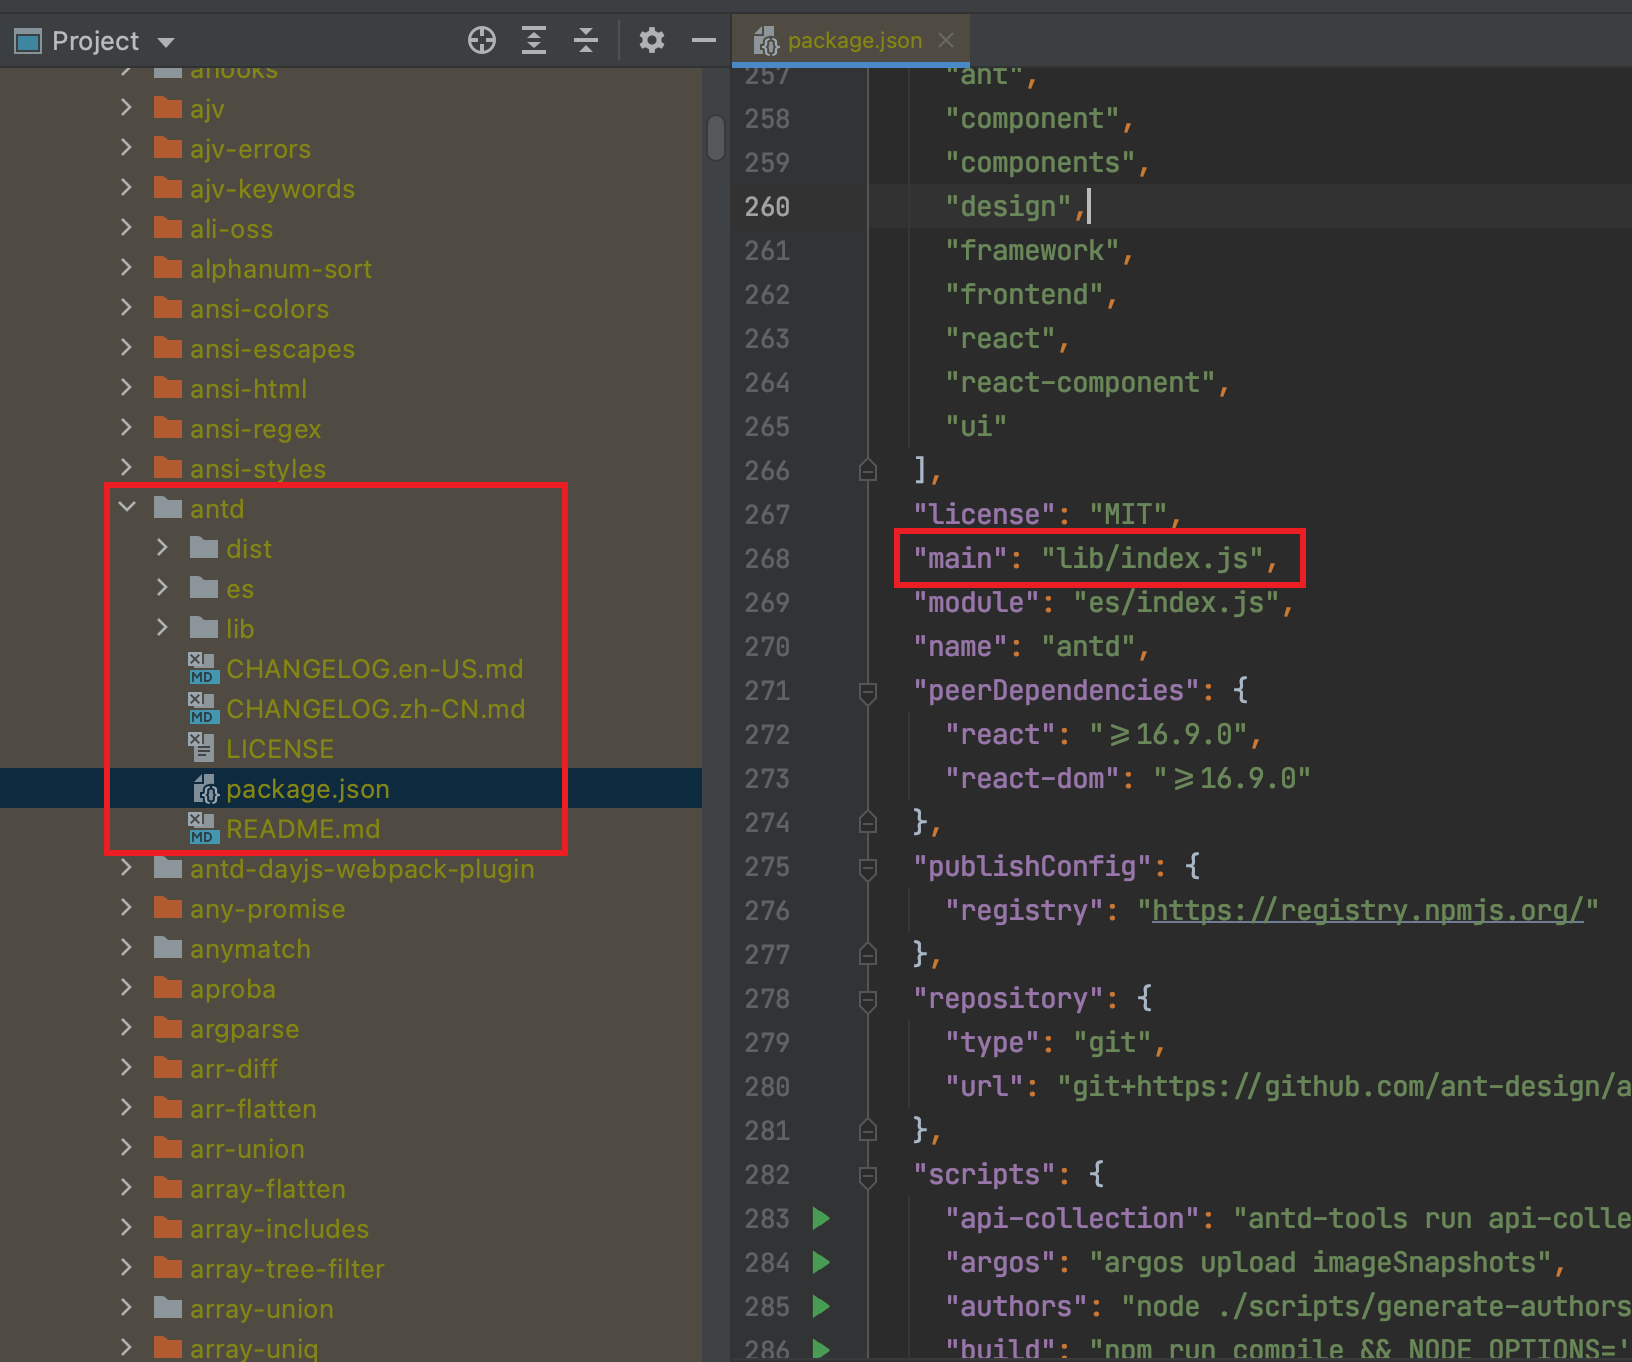This screenshot has height=1362, width=1632.
Task: Hide the Project tool window with minus icon
Action: click(704, 40)
